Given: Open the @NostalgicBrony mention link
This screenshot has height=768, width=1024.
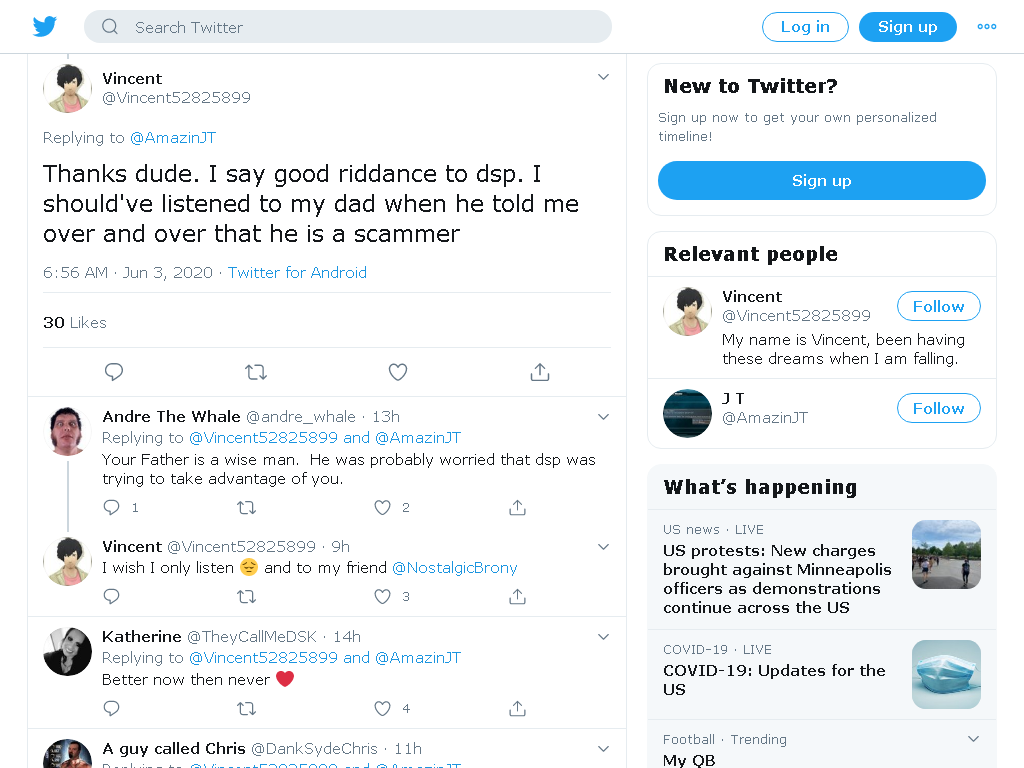Looking at the screenshot, I should coord(455,568).
